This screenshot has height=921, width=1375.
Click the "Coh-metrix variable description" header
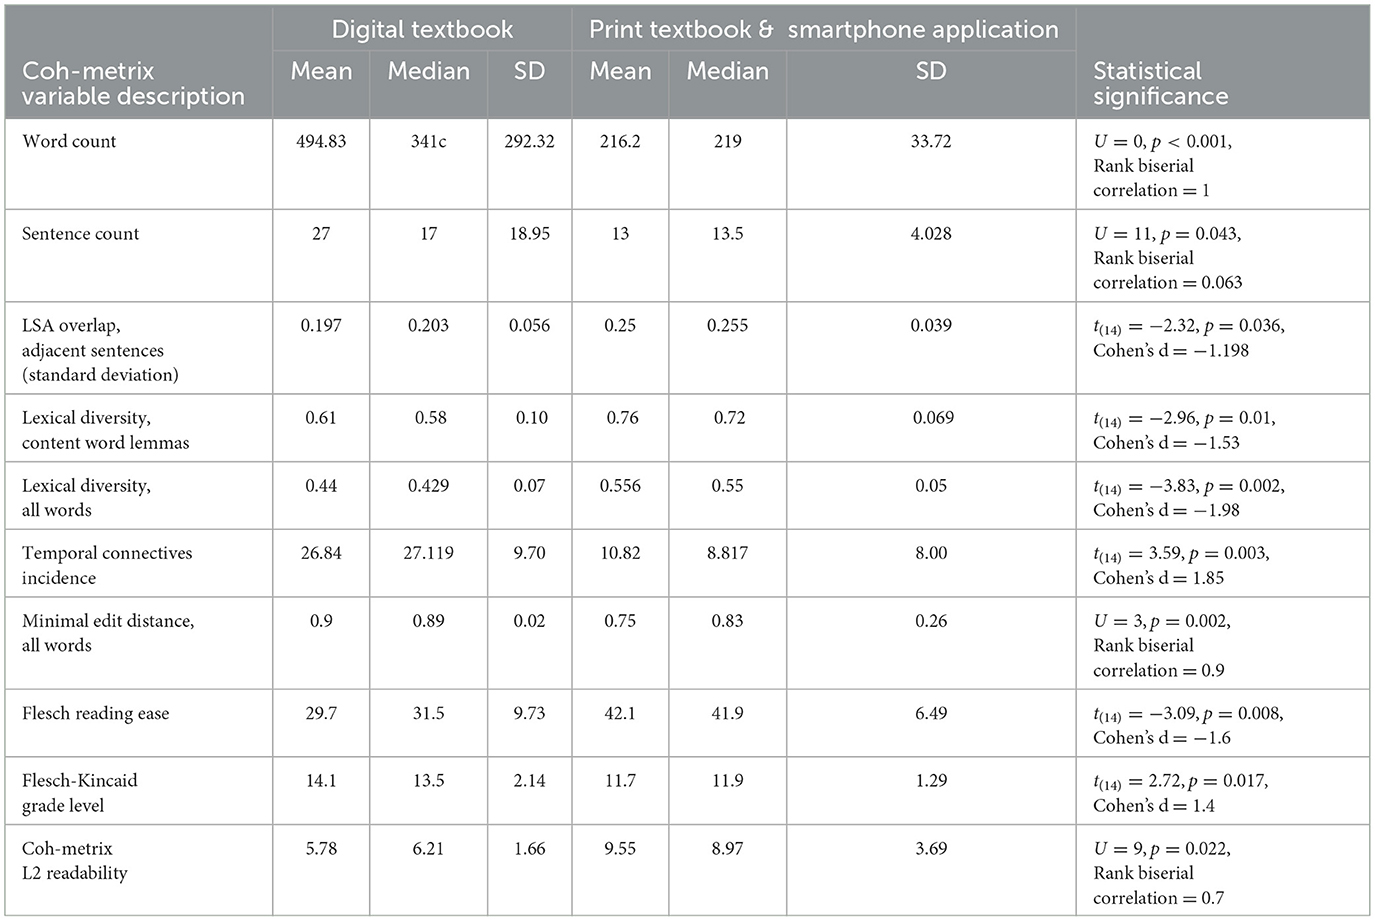tap(133, 84)
